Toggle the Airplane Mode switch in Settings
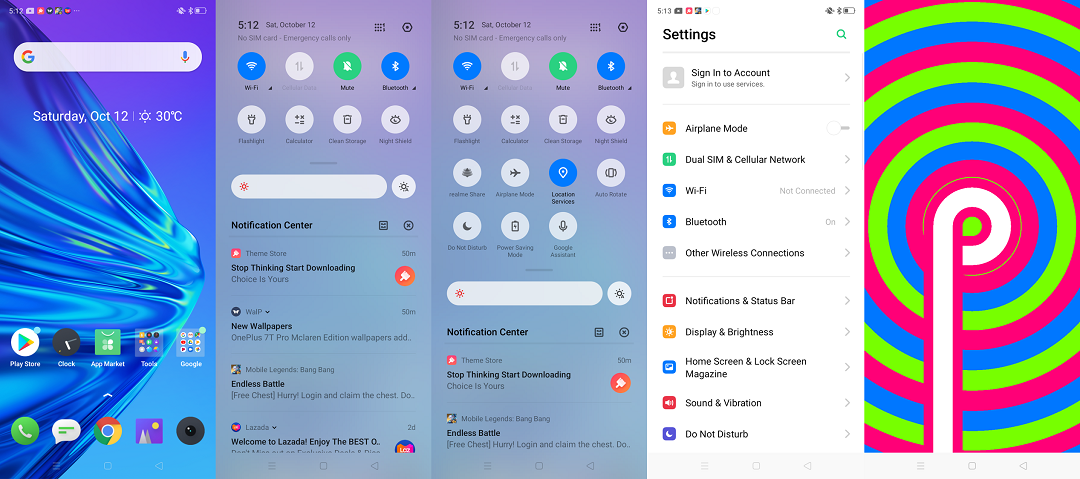Image resolution: width=1080 pixels, height=479 pixels. [x=838, y=128]
